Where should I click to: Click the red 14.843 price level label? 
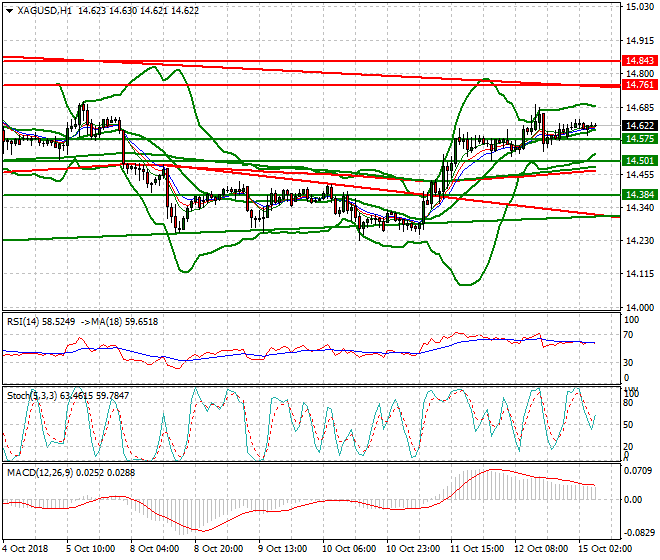(640, 61)
